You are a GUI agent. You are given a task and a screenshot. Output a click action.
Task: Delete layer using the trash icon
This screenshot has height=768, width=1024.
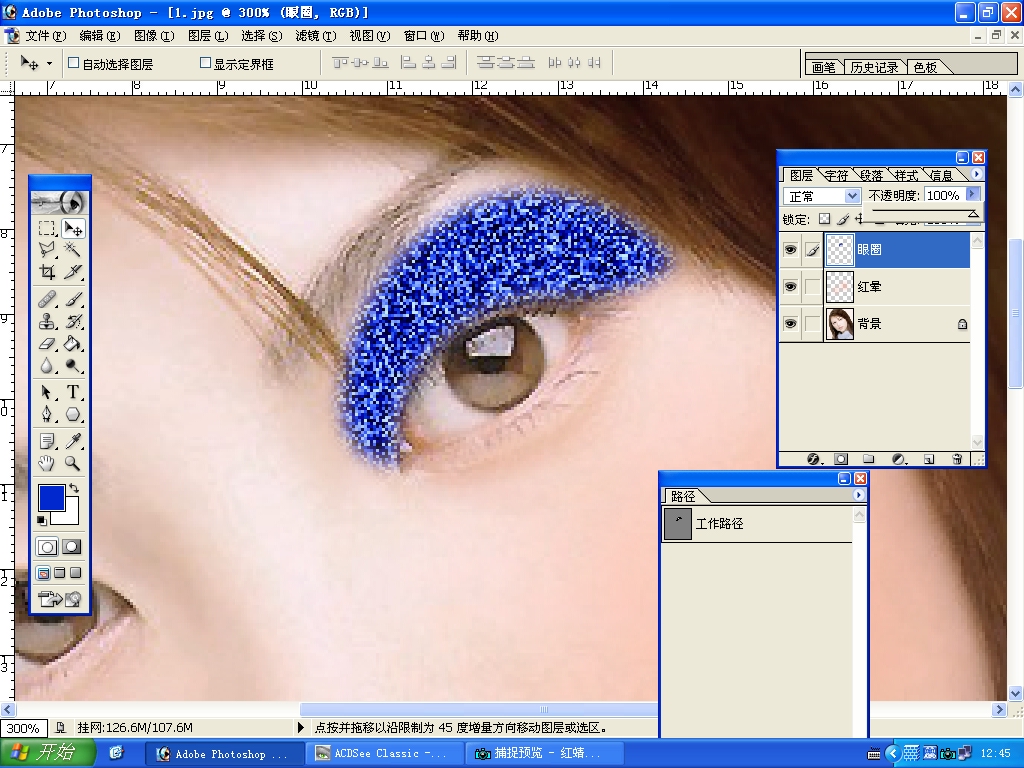point(957,459)
